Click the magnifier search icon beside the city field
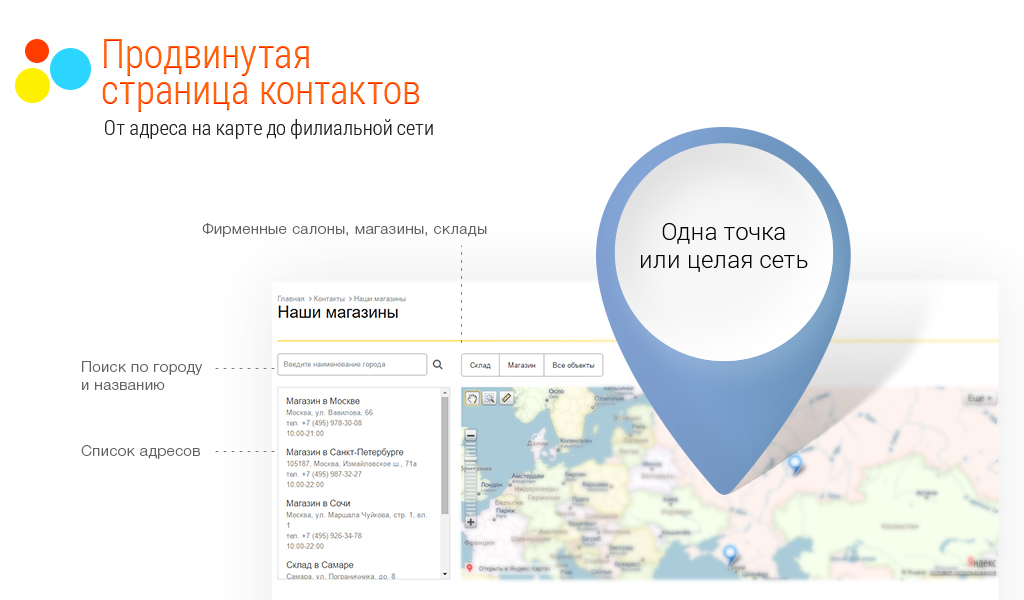 tap(438, 364)
